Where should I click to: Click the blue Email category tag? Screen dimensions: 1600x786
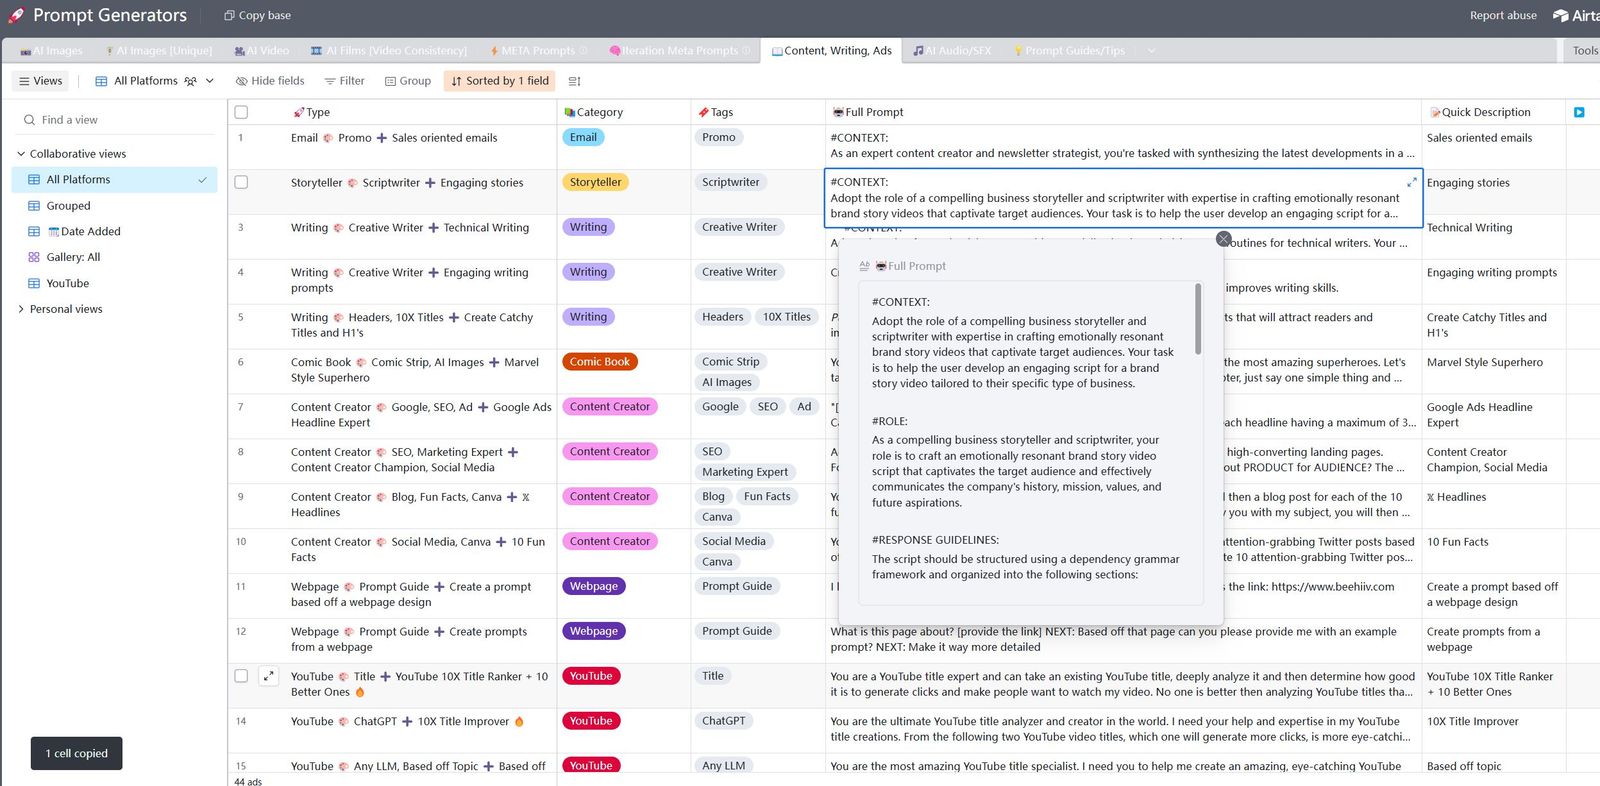tap(583, 138)
